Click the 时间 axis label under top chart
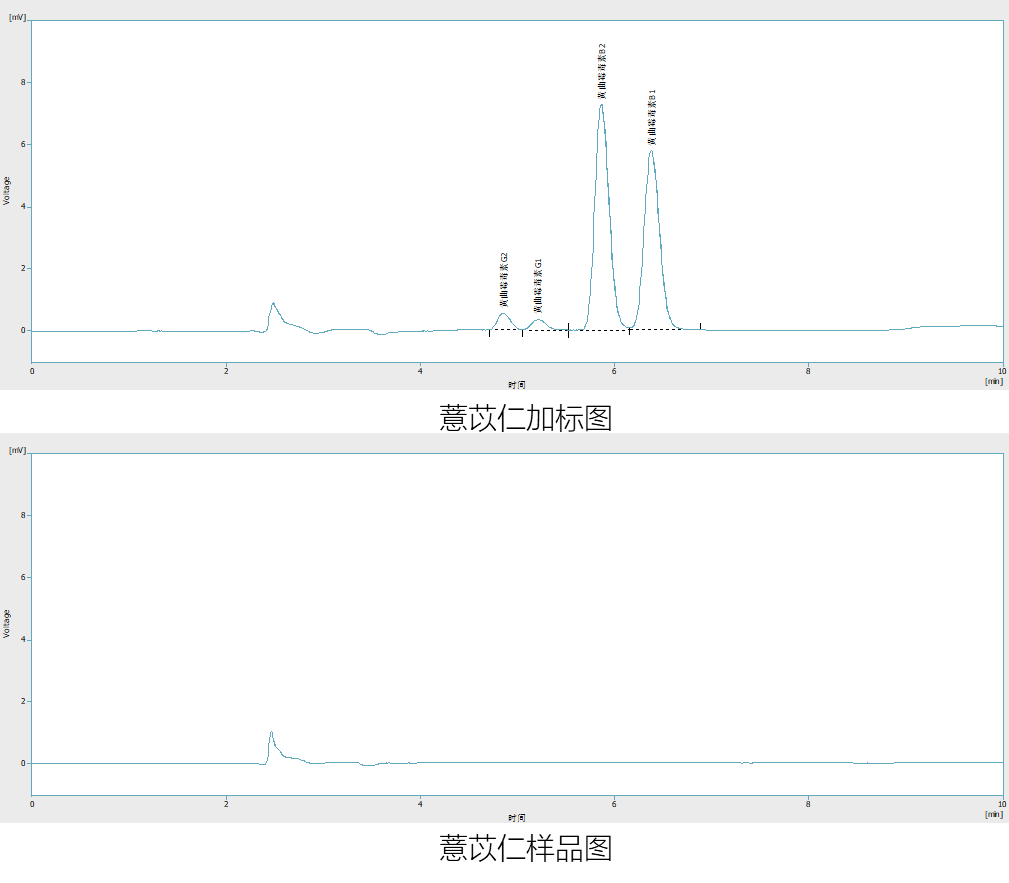The image size is (1009, 883). pyautogui.click(x=516, y=383)
